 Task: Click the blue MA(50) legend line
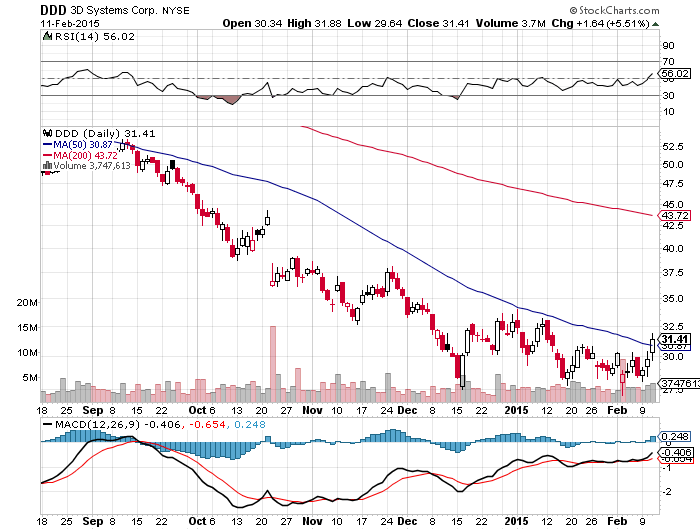[x=47, y=145]
